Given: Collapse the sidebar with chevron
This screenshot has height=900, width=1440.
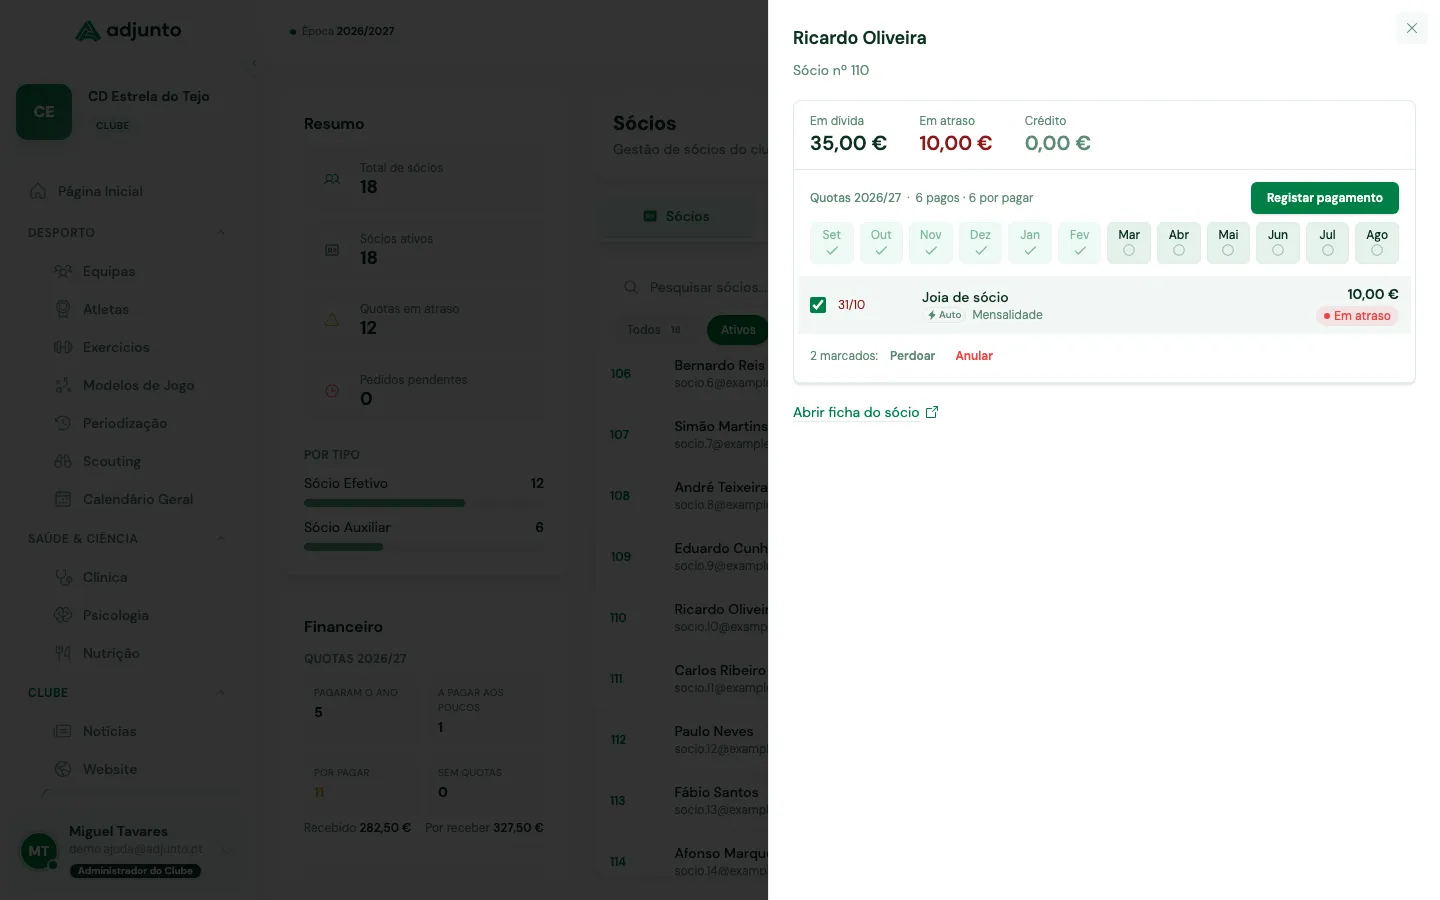Looking at the screenshot, I should (x=254, y=63).
